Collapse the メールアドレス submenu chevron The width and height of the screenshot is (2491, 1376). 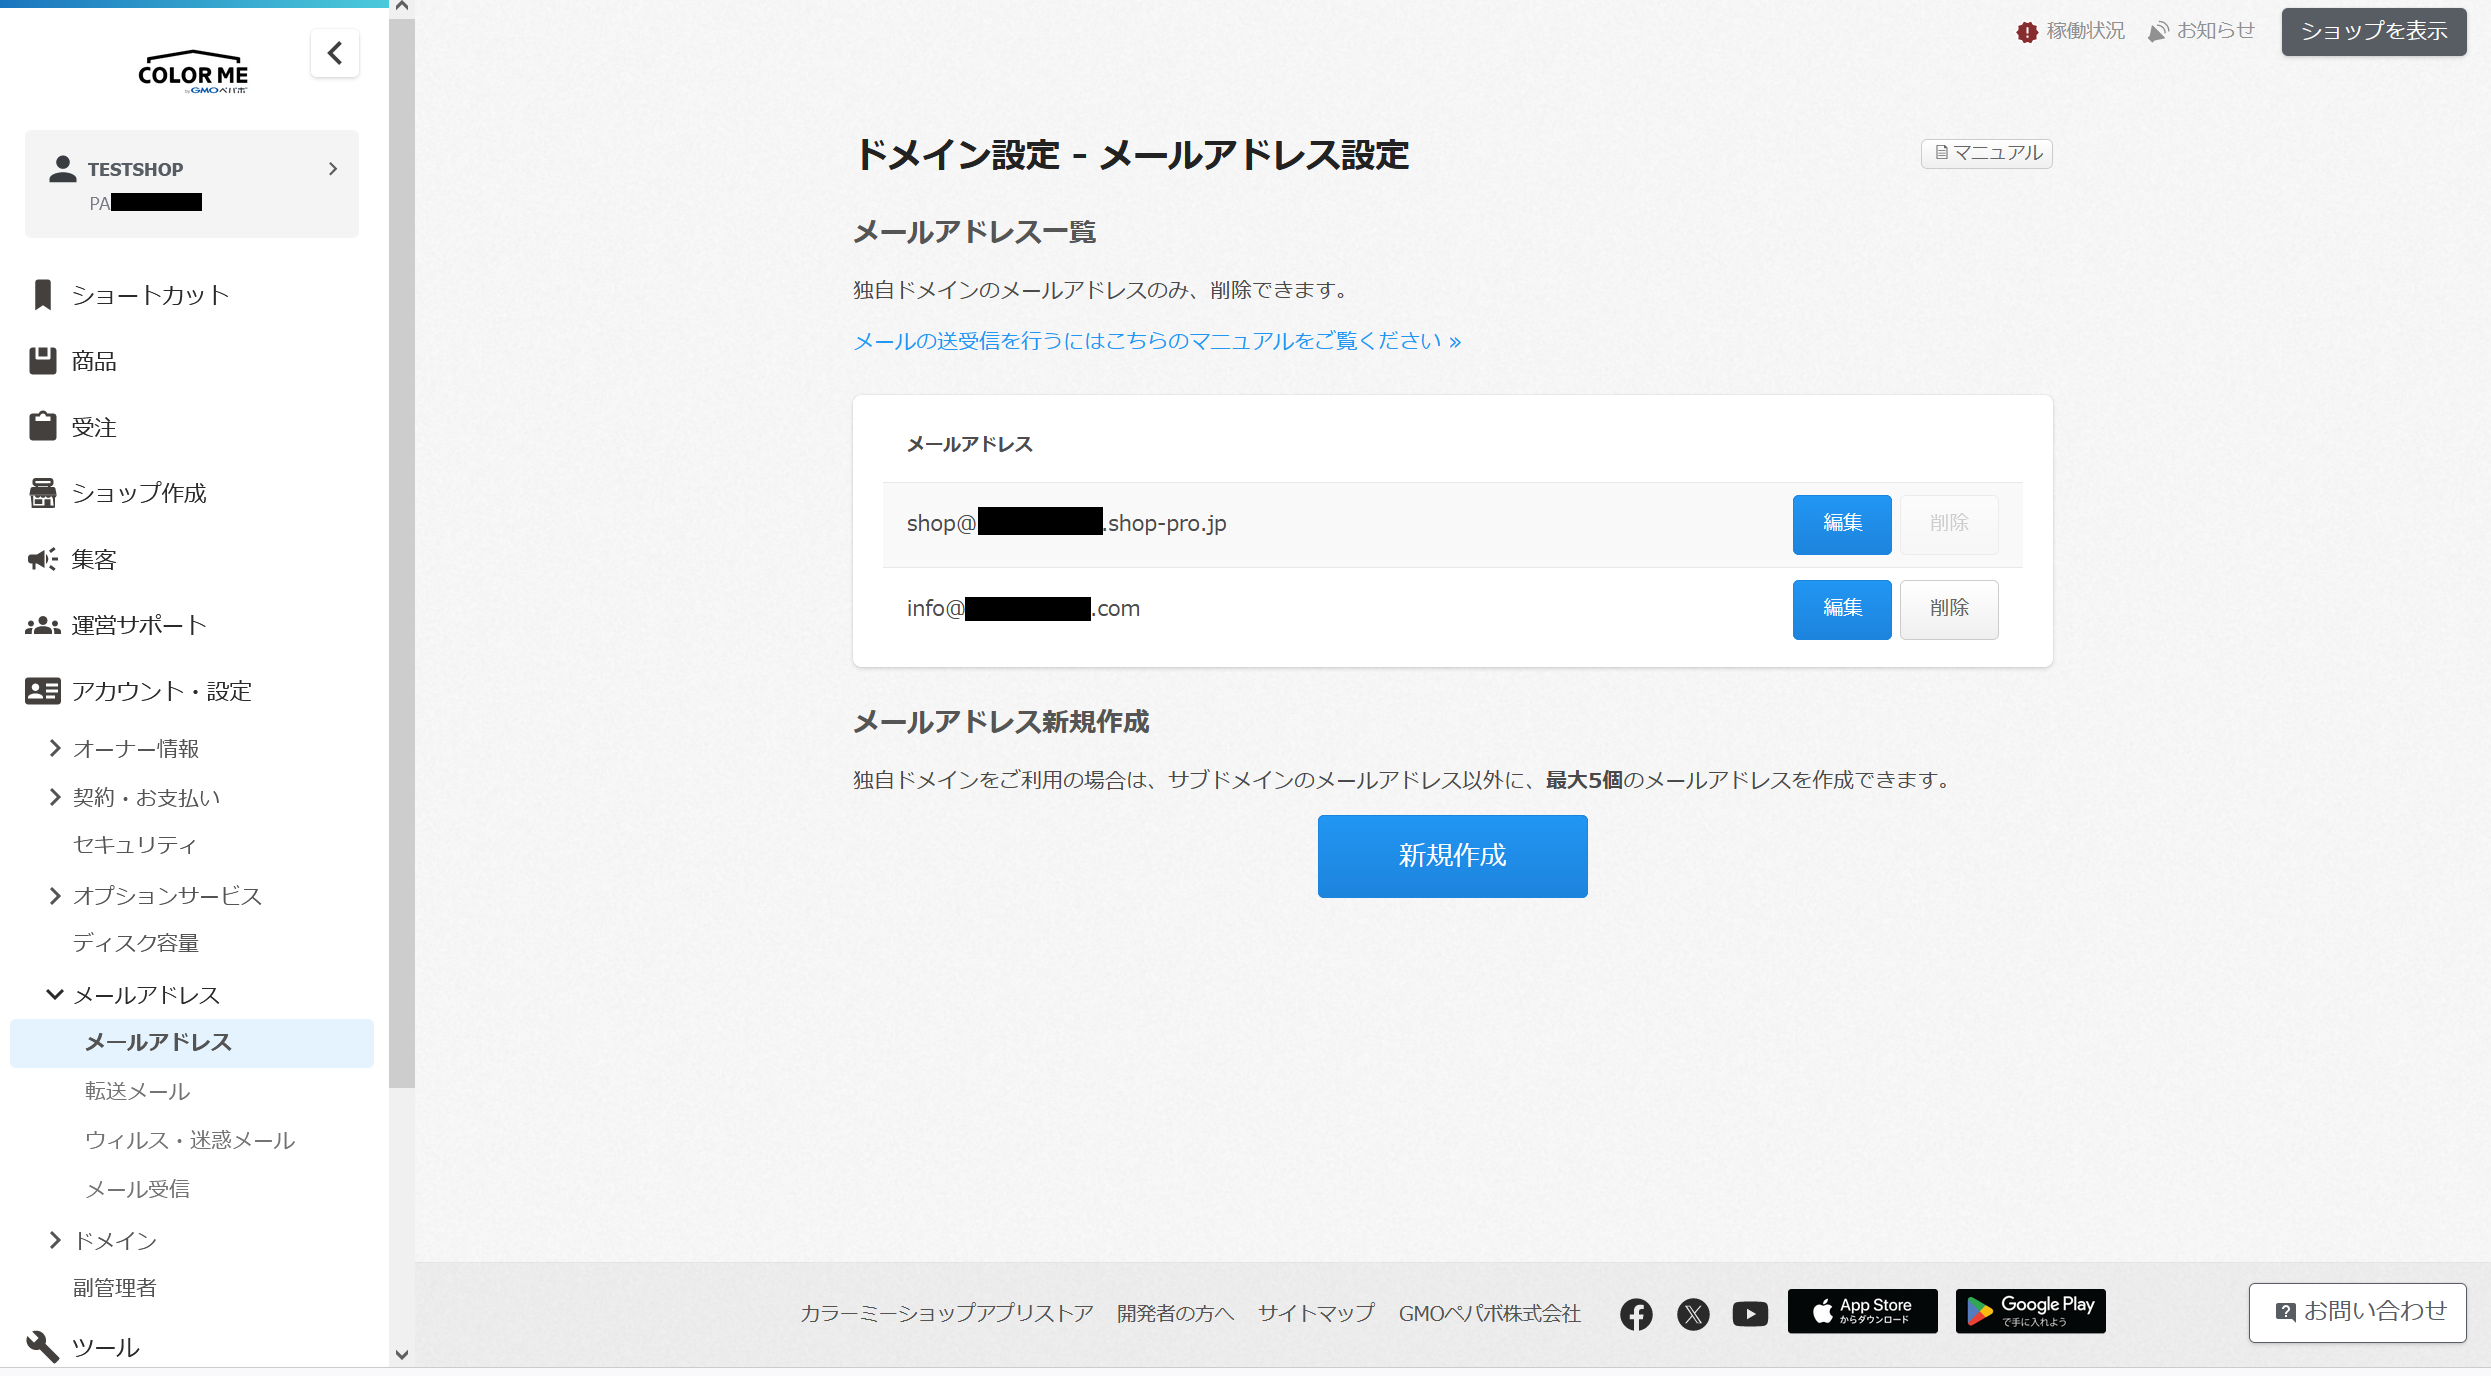point(55,995)
